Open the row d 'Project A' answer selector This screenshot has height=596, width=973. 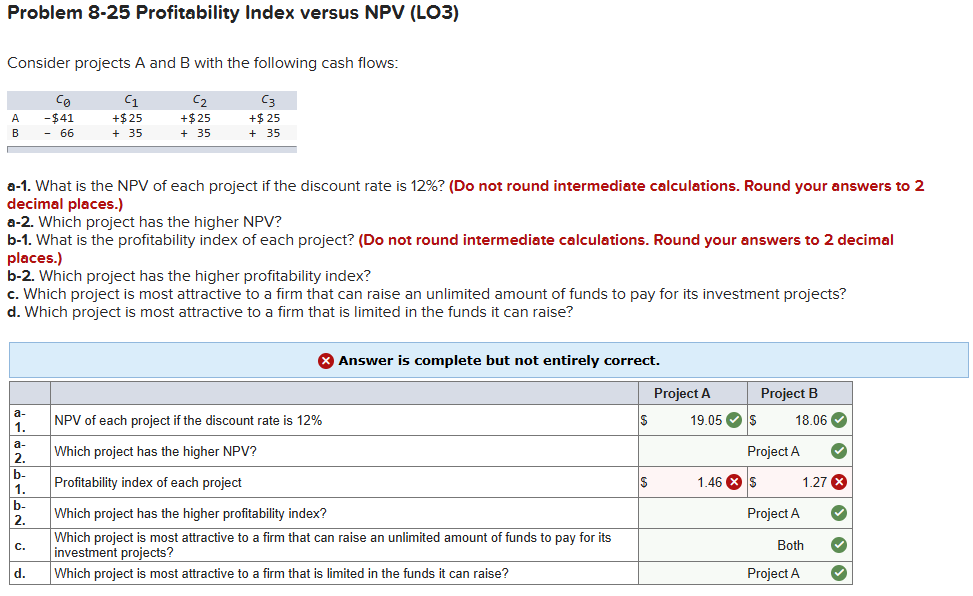click(x=773, y=572)
